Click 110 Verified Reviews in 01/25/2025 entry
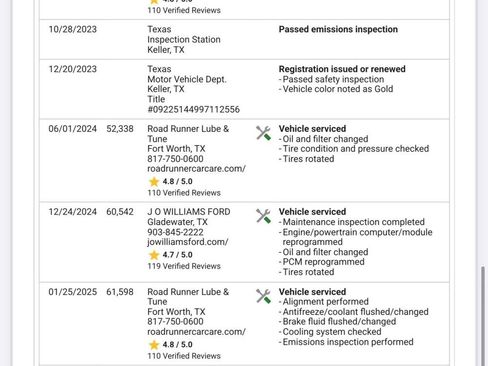The width and height of the screenshot is (488, 366). (184, 356)
